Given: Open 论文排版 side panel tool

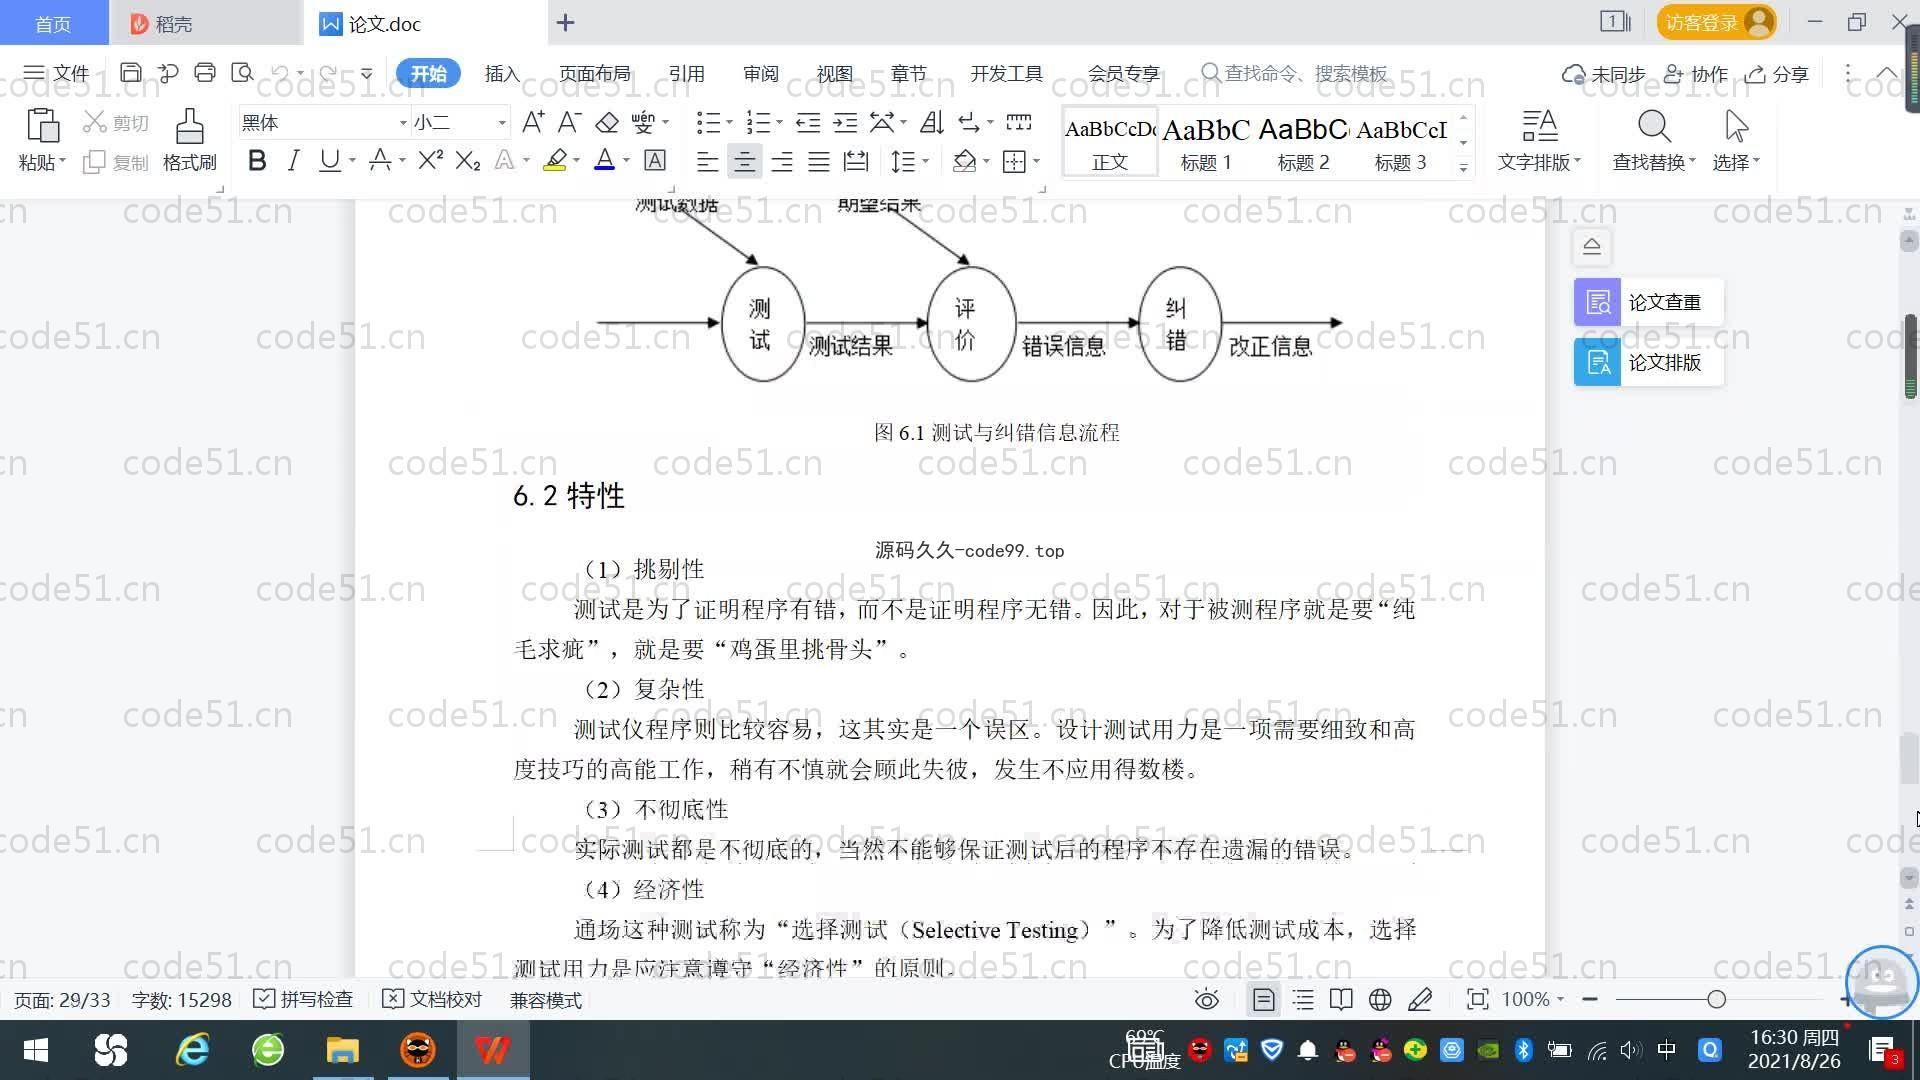Looking at the screenshot, I should pos(1648,362).
